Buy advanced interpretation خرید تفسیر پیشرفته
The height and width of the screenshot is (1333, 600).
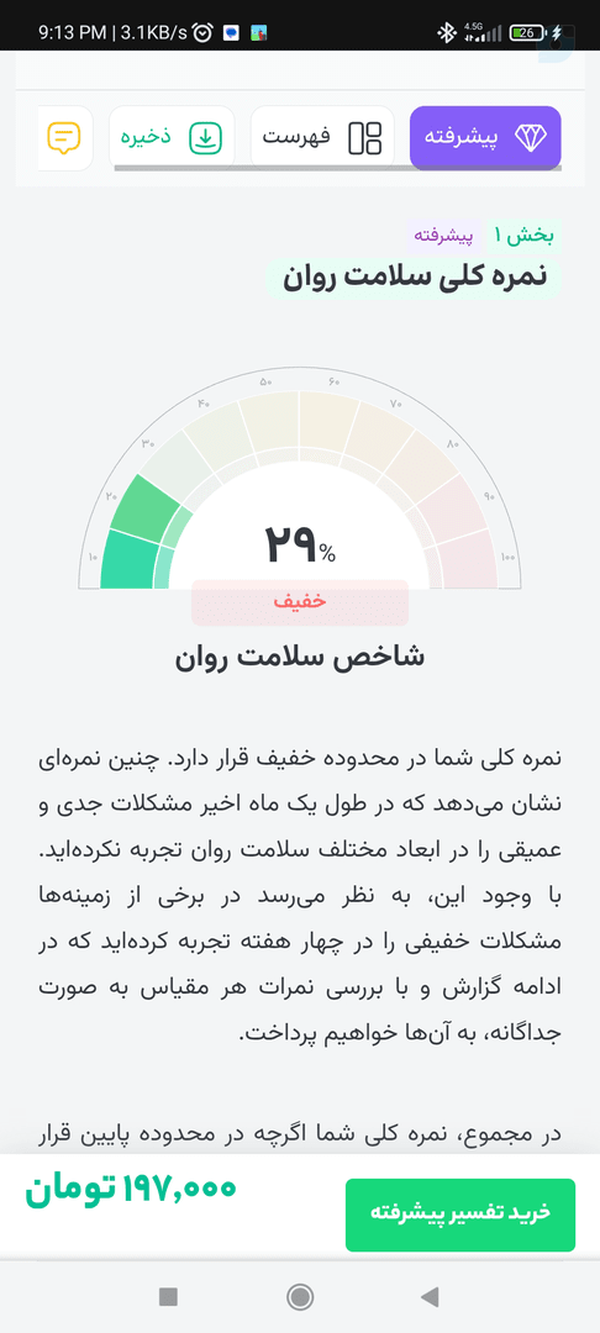point(460,1215)
